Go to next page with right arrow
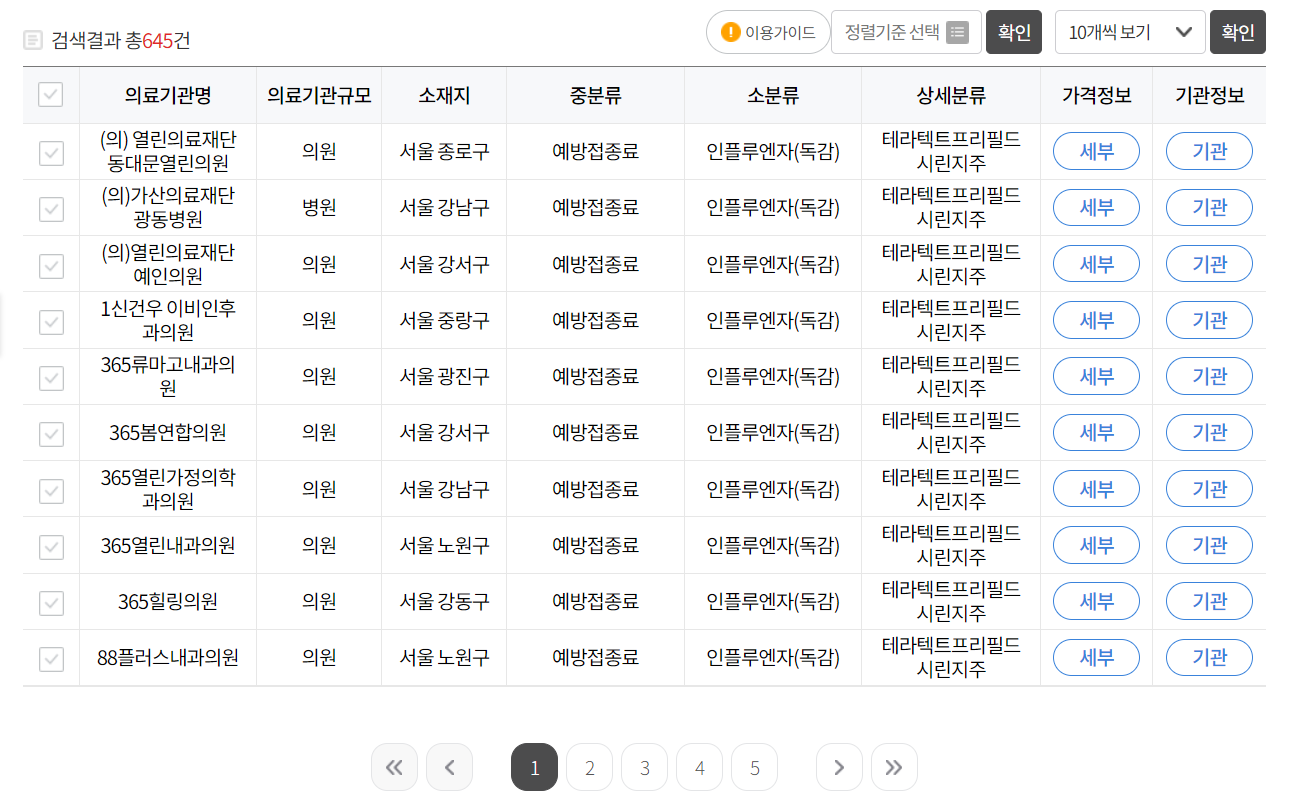Screen dimensions: 1290x801 (839, 767)
